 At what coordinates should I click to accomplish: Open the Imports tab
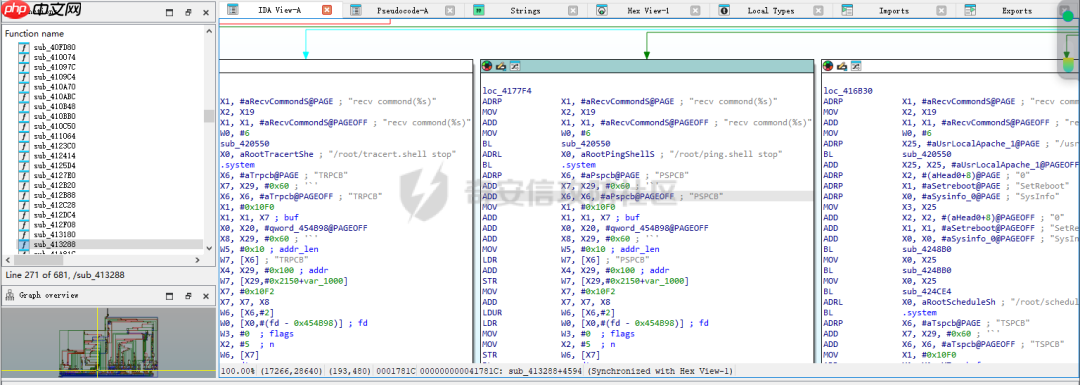pos(893,11)
